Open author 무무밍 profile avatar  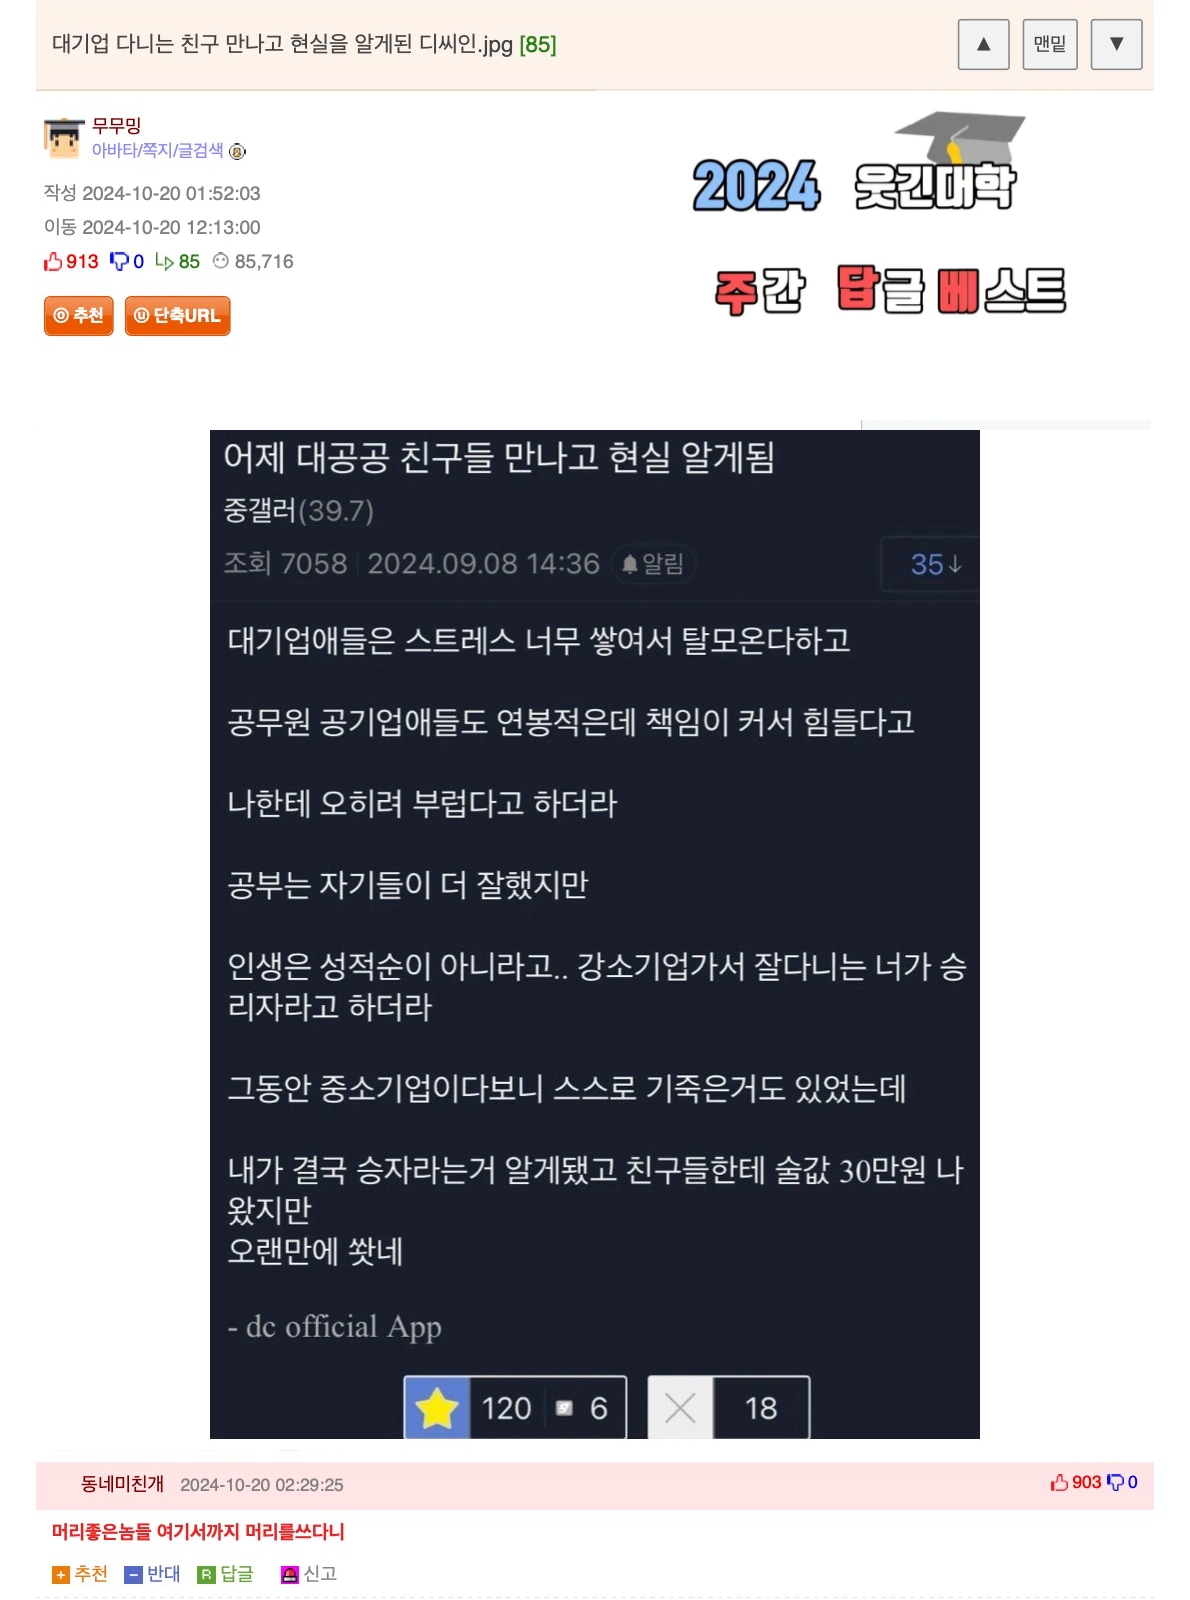[x=63, y=138]
